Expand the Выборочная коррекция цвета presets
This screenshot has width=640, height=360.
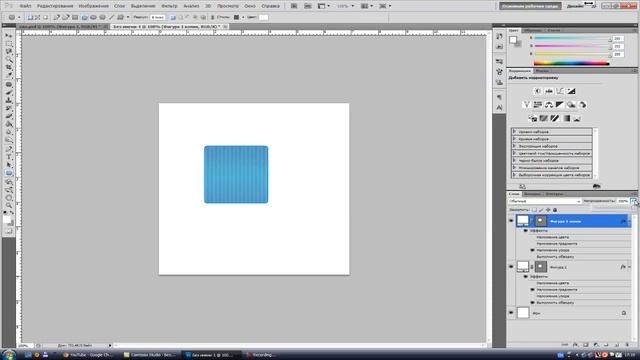click(x=514, y=175)
